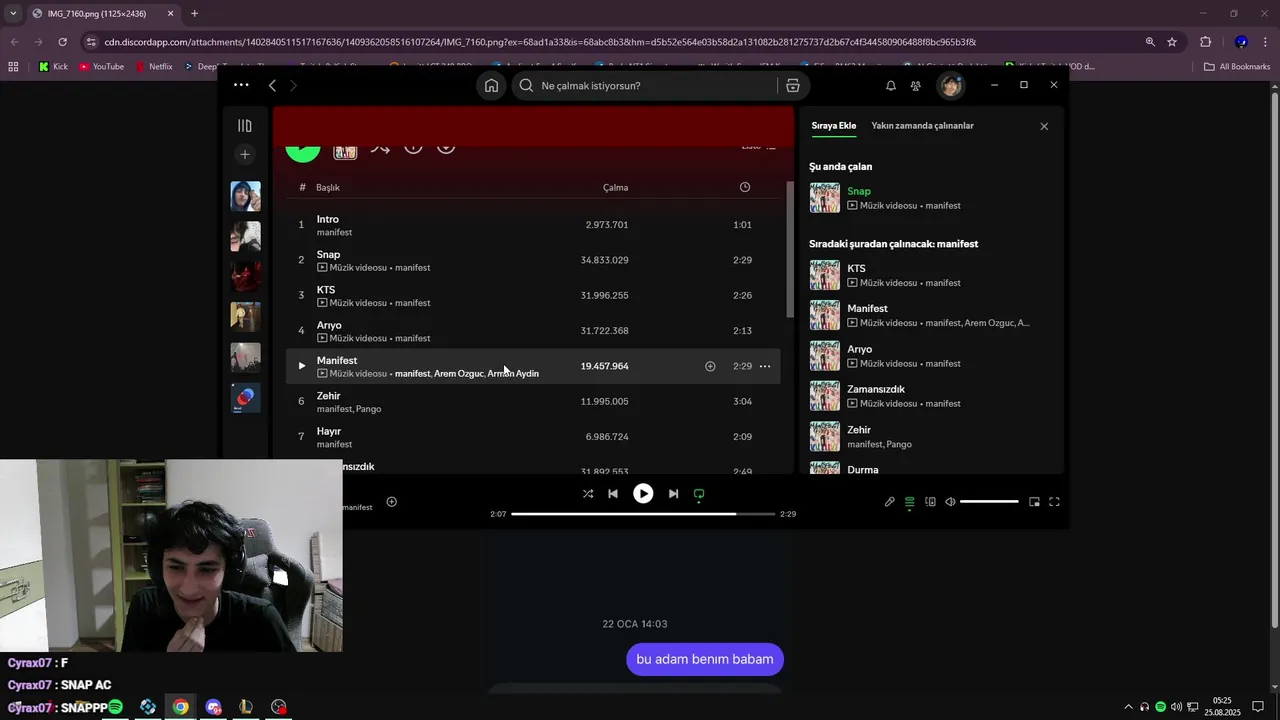Play the Manifest track row
This screenshot has height=720, width=1280.
[301, 366]
